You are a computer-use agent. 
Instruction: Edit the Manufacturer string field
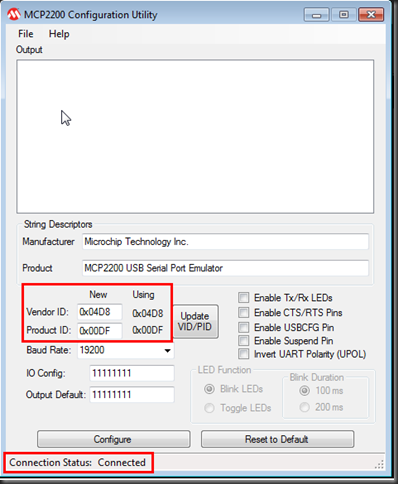pos(225,241)
